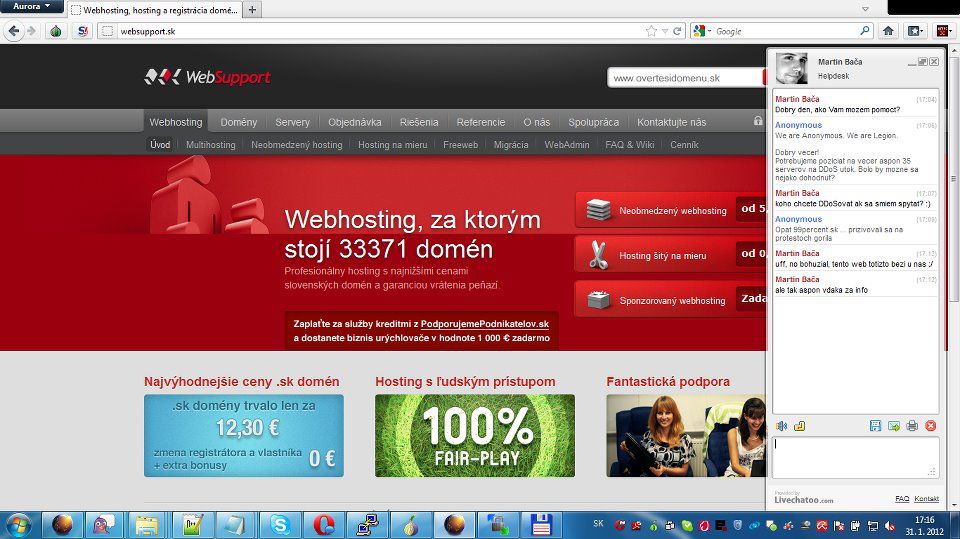Open the S! toolbar add-on button
Screen dimensions: 960x539
click(82, 31)
